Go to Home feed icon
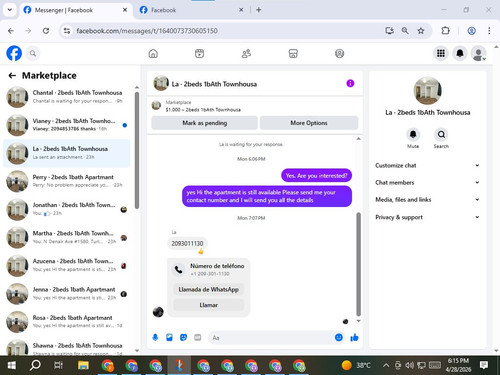 point(153,53)
